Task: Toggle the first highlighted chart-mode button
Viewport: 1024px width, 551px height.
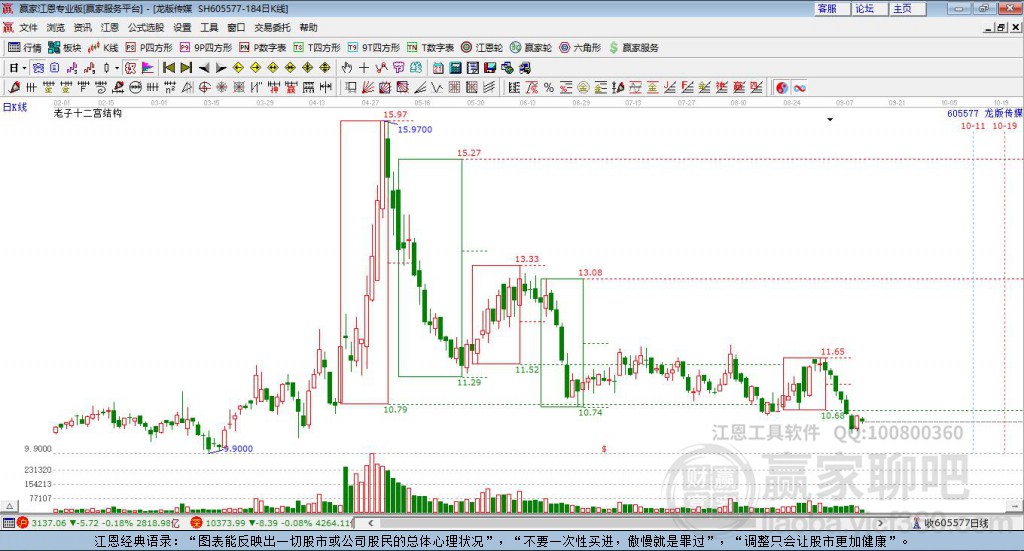Action: (x=39, y=68)
